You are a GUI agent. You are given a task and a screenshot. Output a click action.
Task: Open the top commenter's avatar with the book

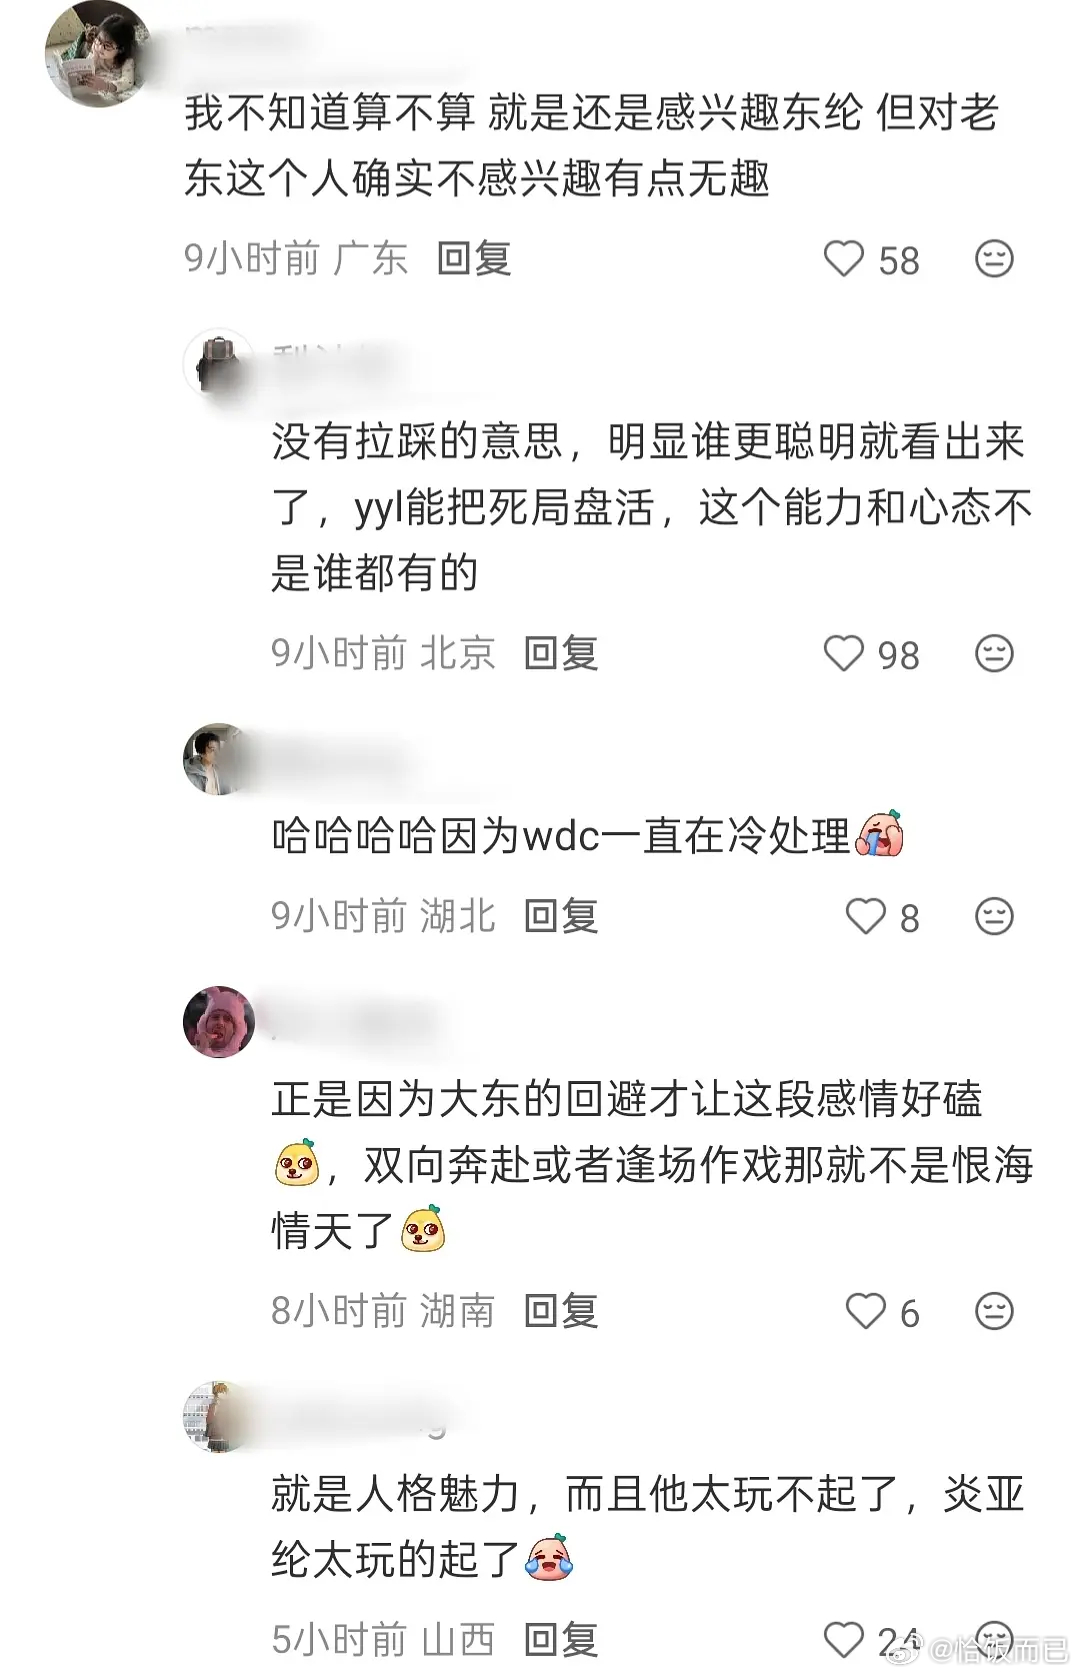(98, 52)
